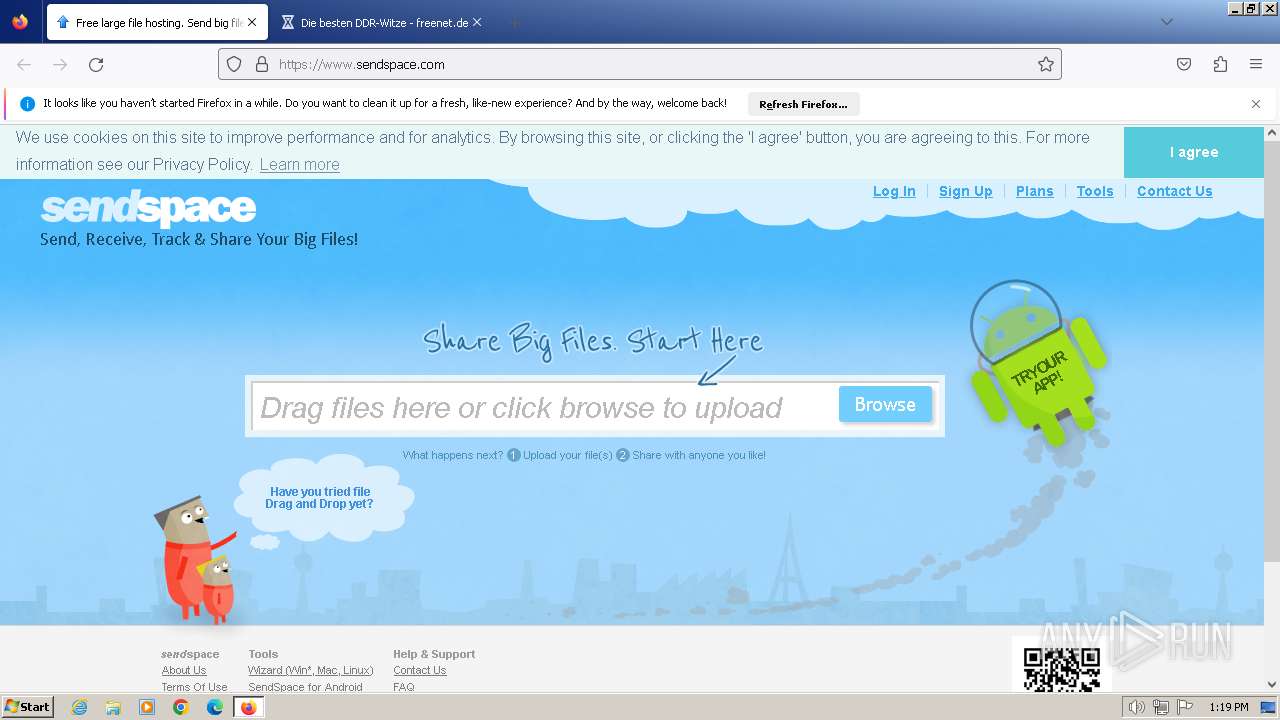Click the drag files upload field
The image size is (1280, 720).
(x=543, y=407)
